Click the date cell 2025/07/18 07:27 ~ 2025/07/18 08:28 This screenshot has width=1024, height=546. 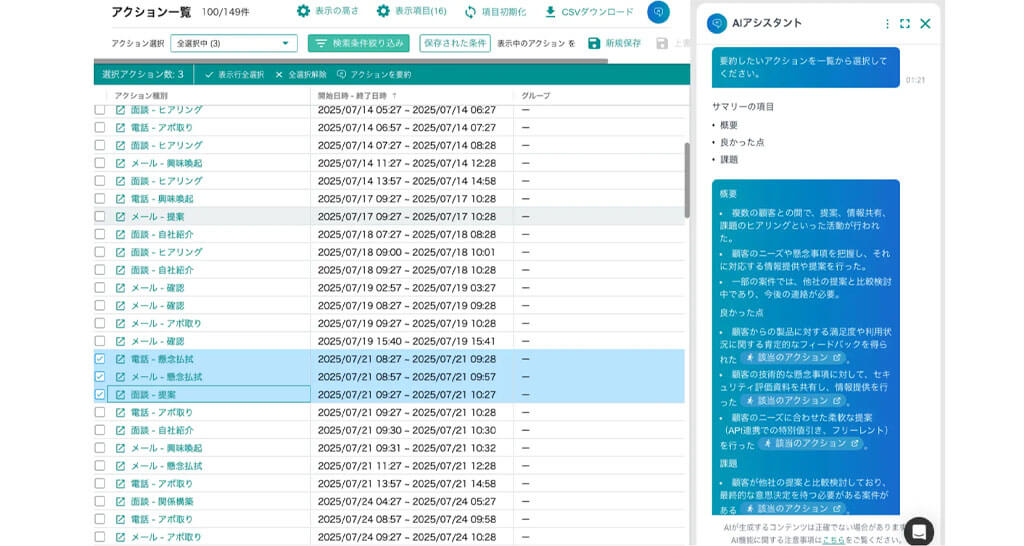point(407,234)
